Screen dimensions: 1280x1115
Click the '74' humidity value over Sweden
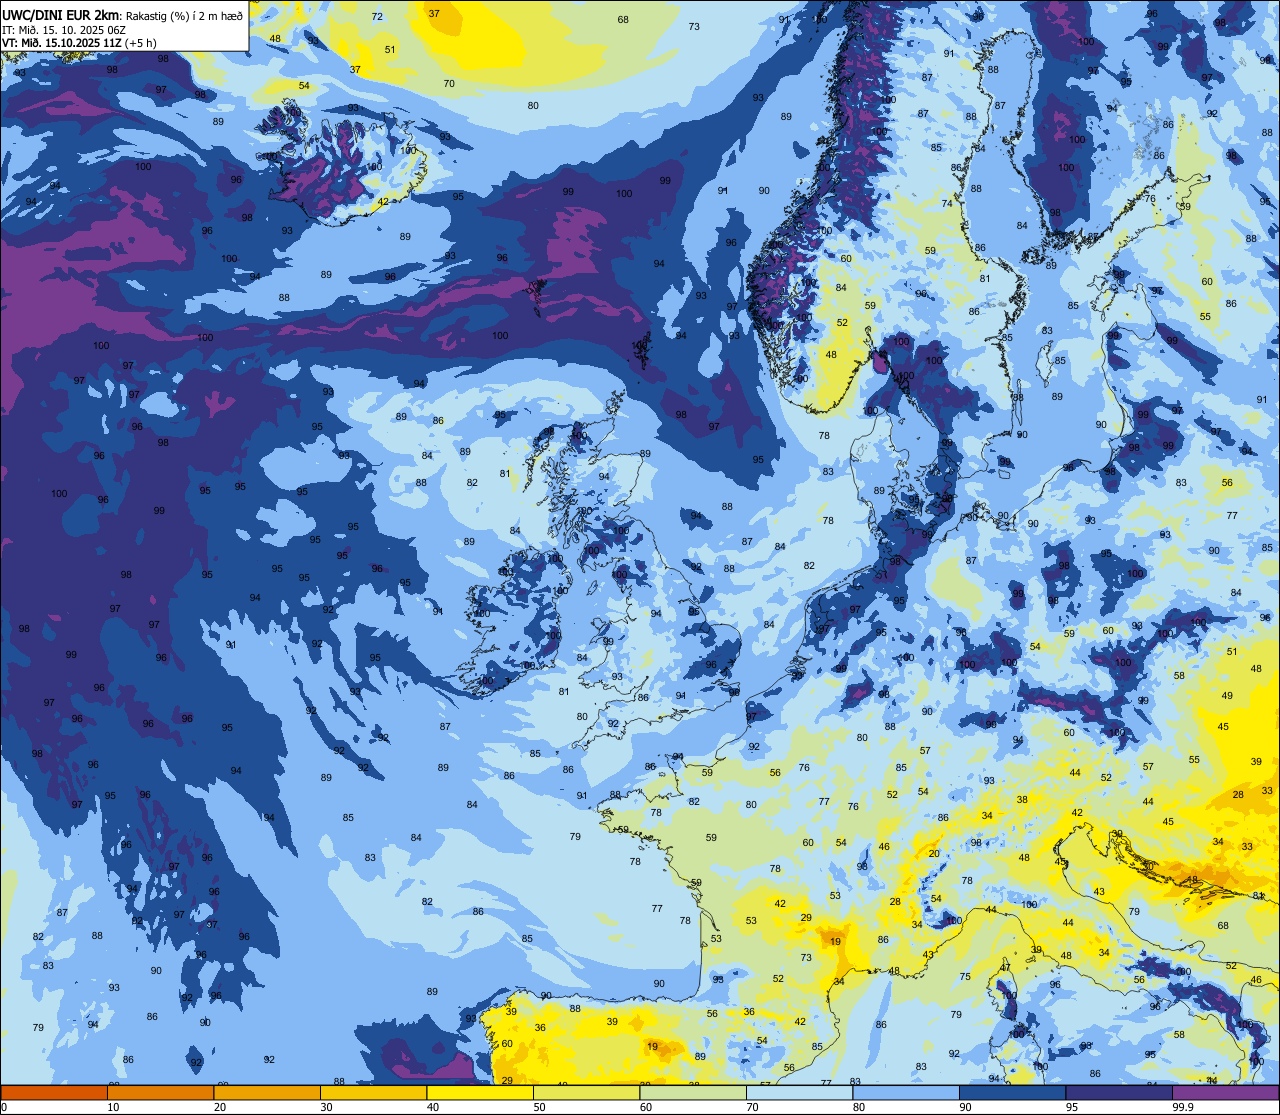[947, 204]
